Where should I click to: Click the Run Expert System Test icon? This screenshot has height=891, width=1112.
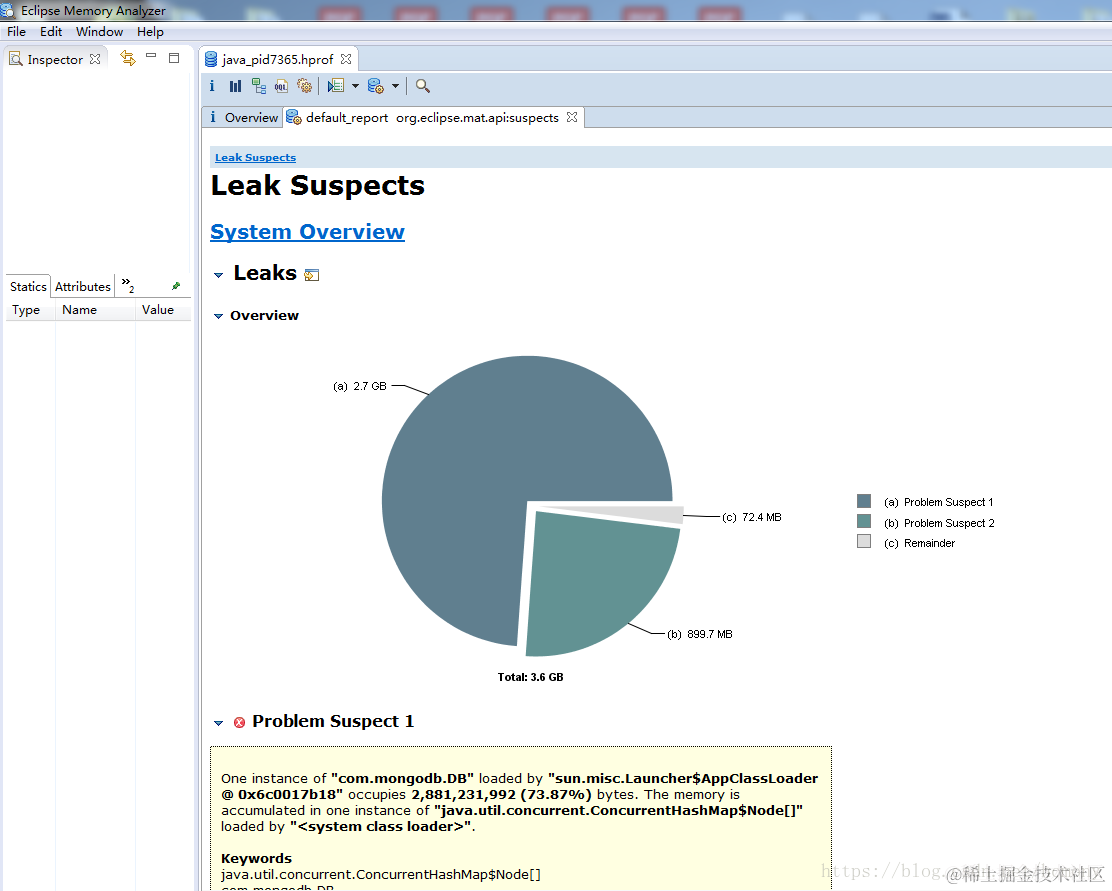point(336,86)
